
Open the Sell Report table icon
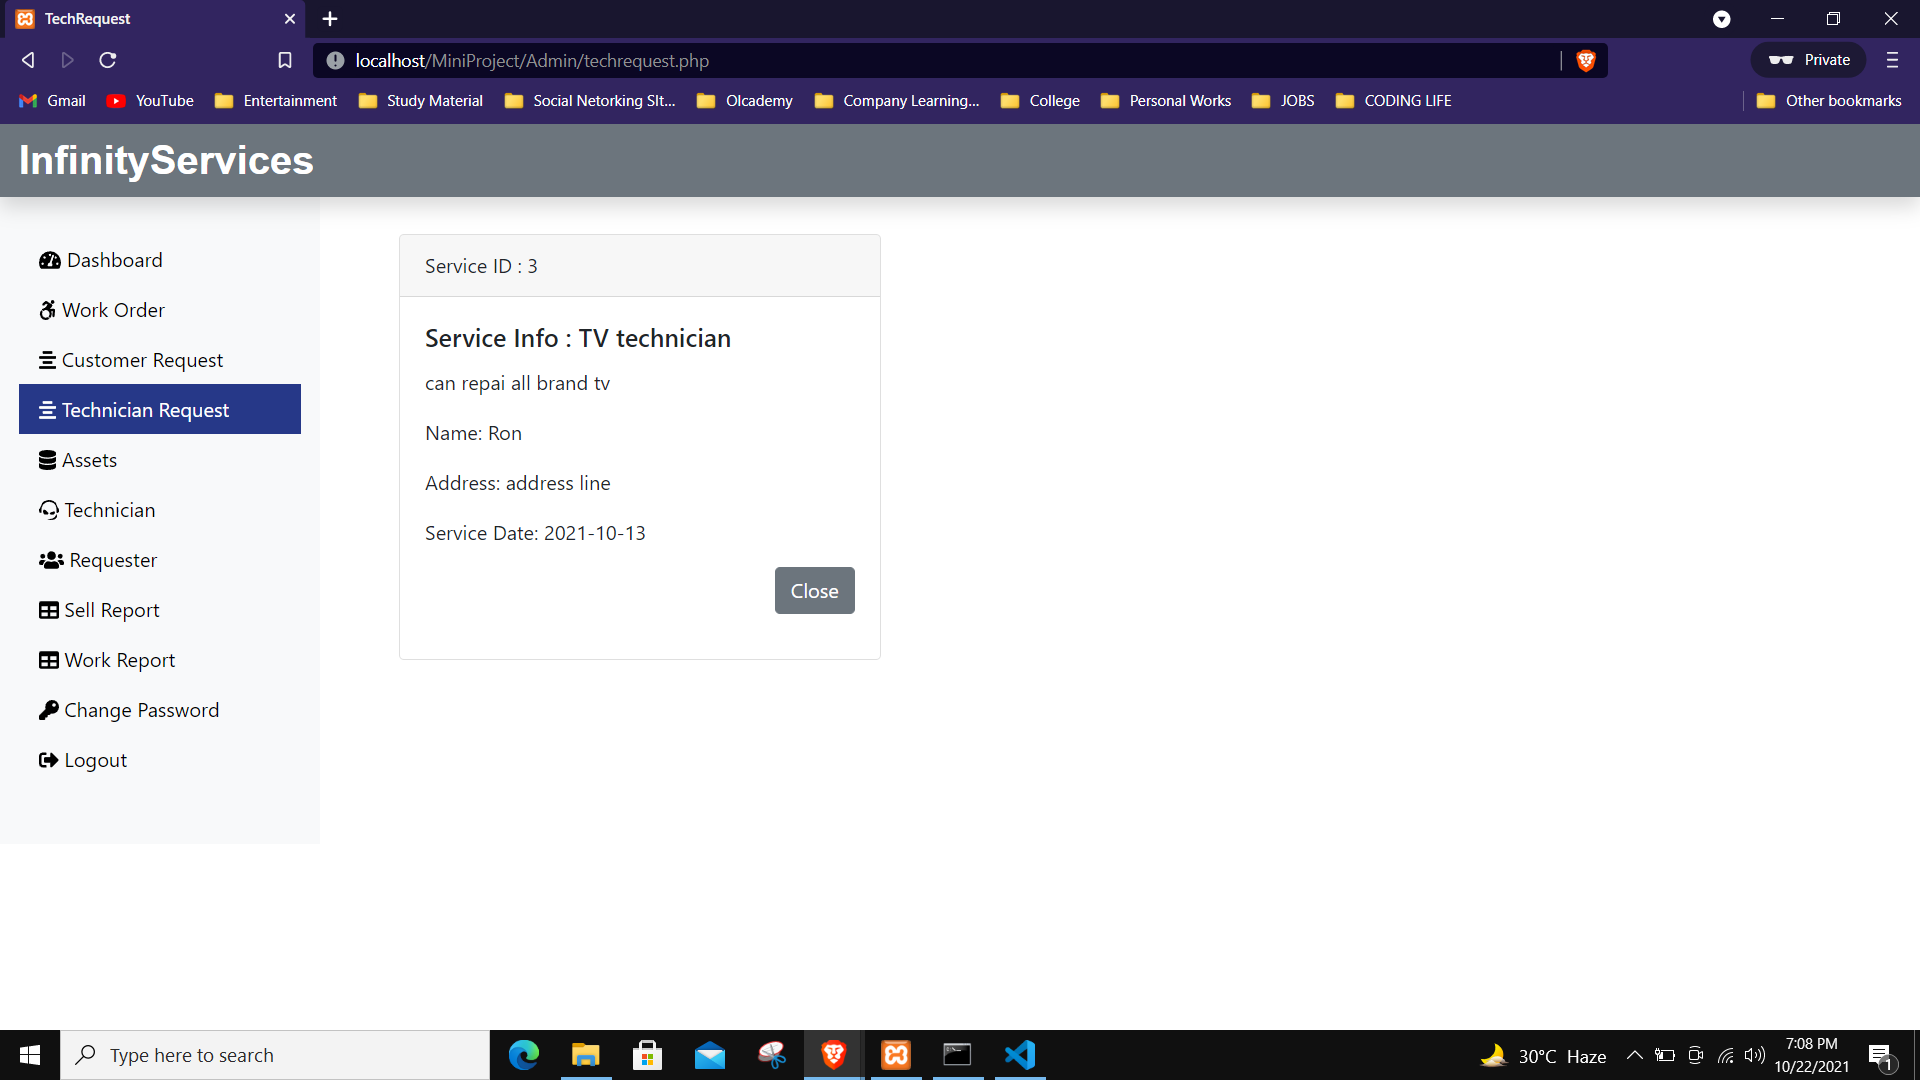[49, 610]
